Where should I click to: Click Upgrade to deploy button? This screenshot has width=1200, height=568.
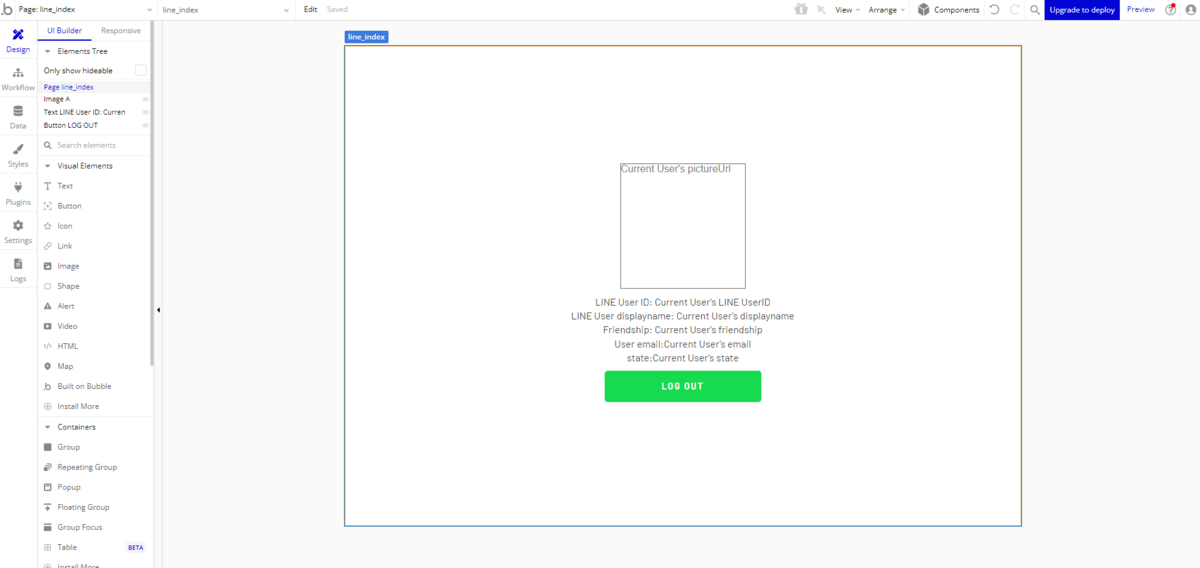(x=1082, y=9)
